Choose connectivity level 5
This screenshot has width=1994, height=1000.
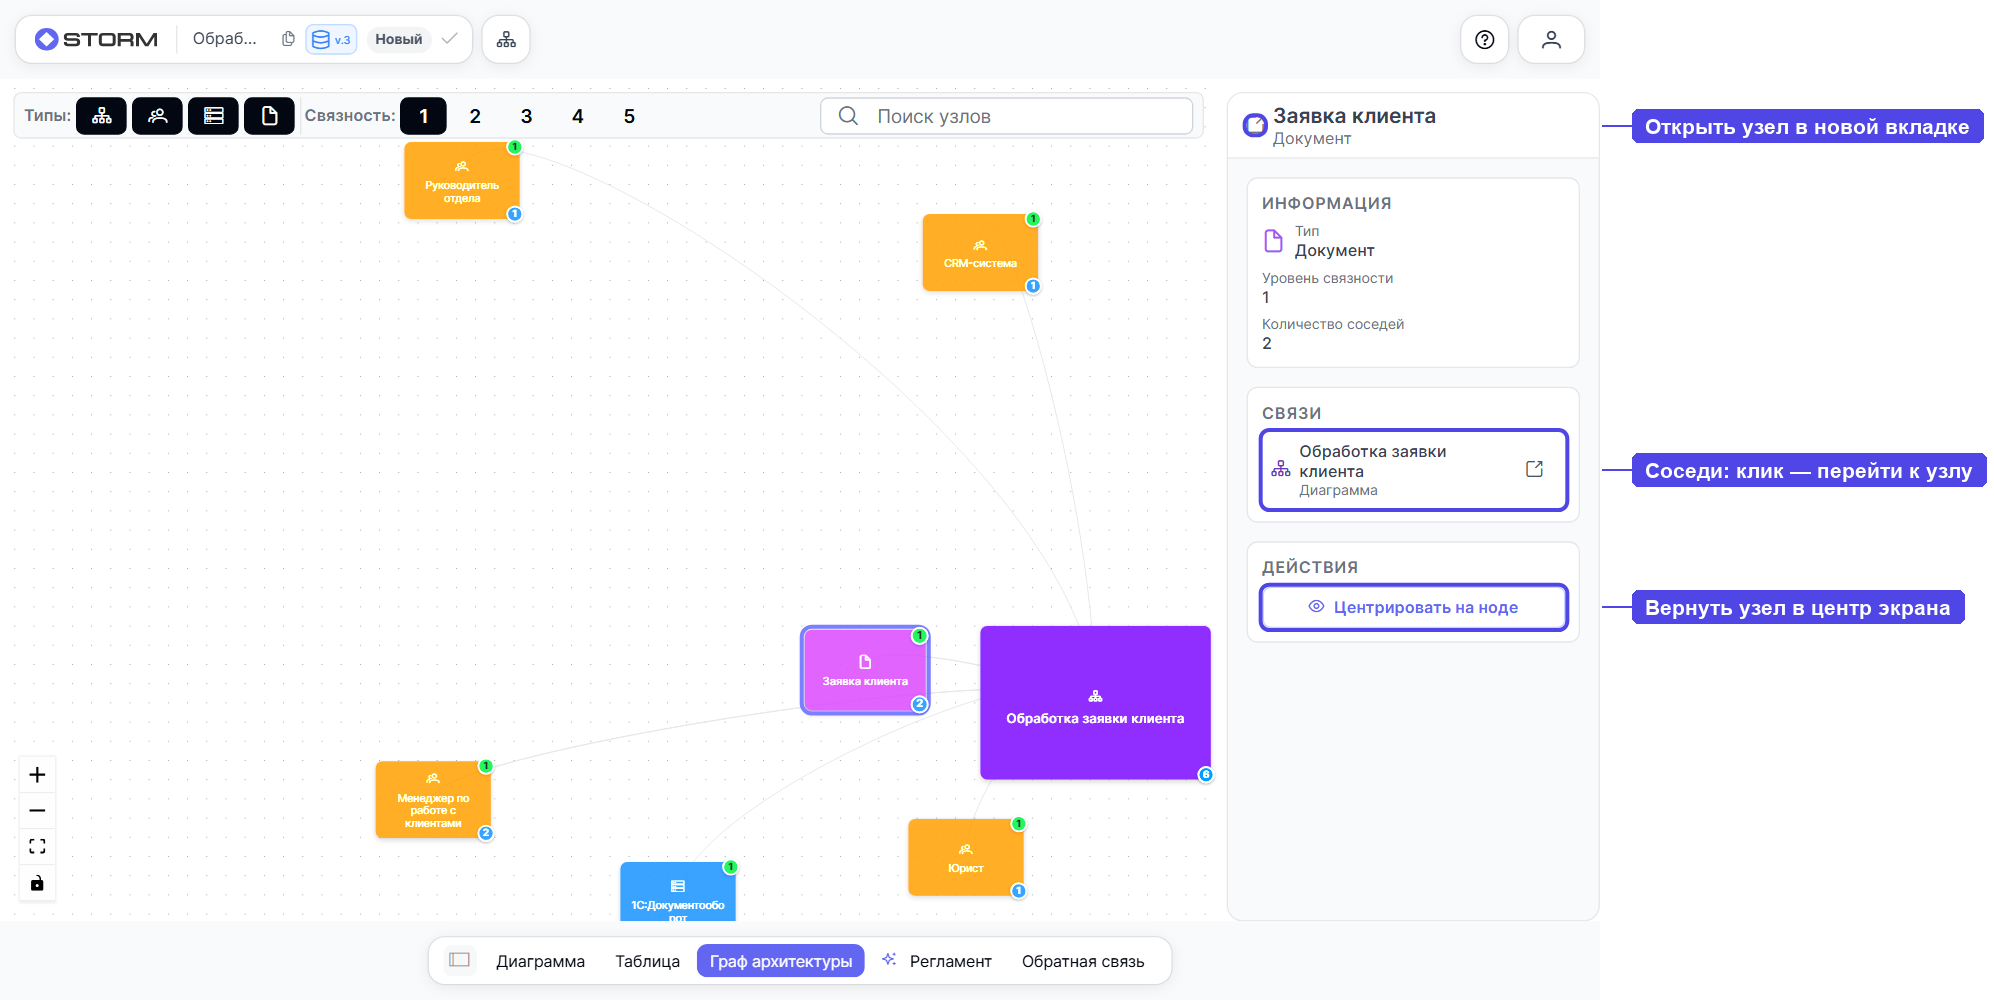coord(629,116)
